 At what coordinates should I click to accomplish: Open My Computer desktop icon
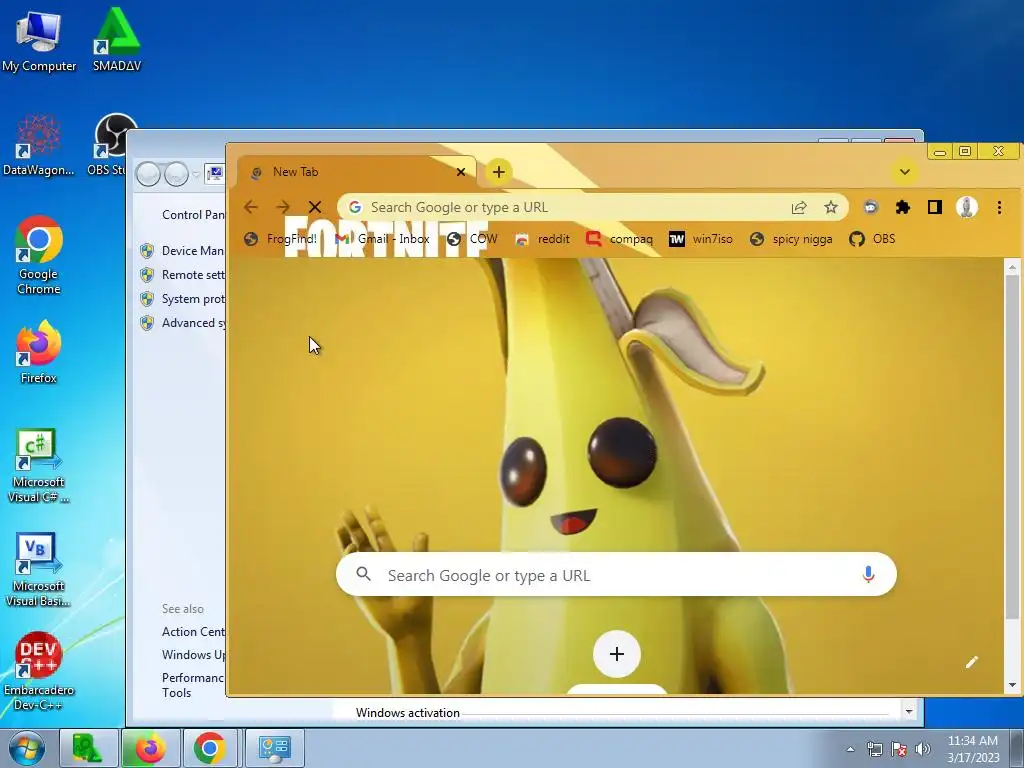(39, 40)
